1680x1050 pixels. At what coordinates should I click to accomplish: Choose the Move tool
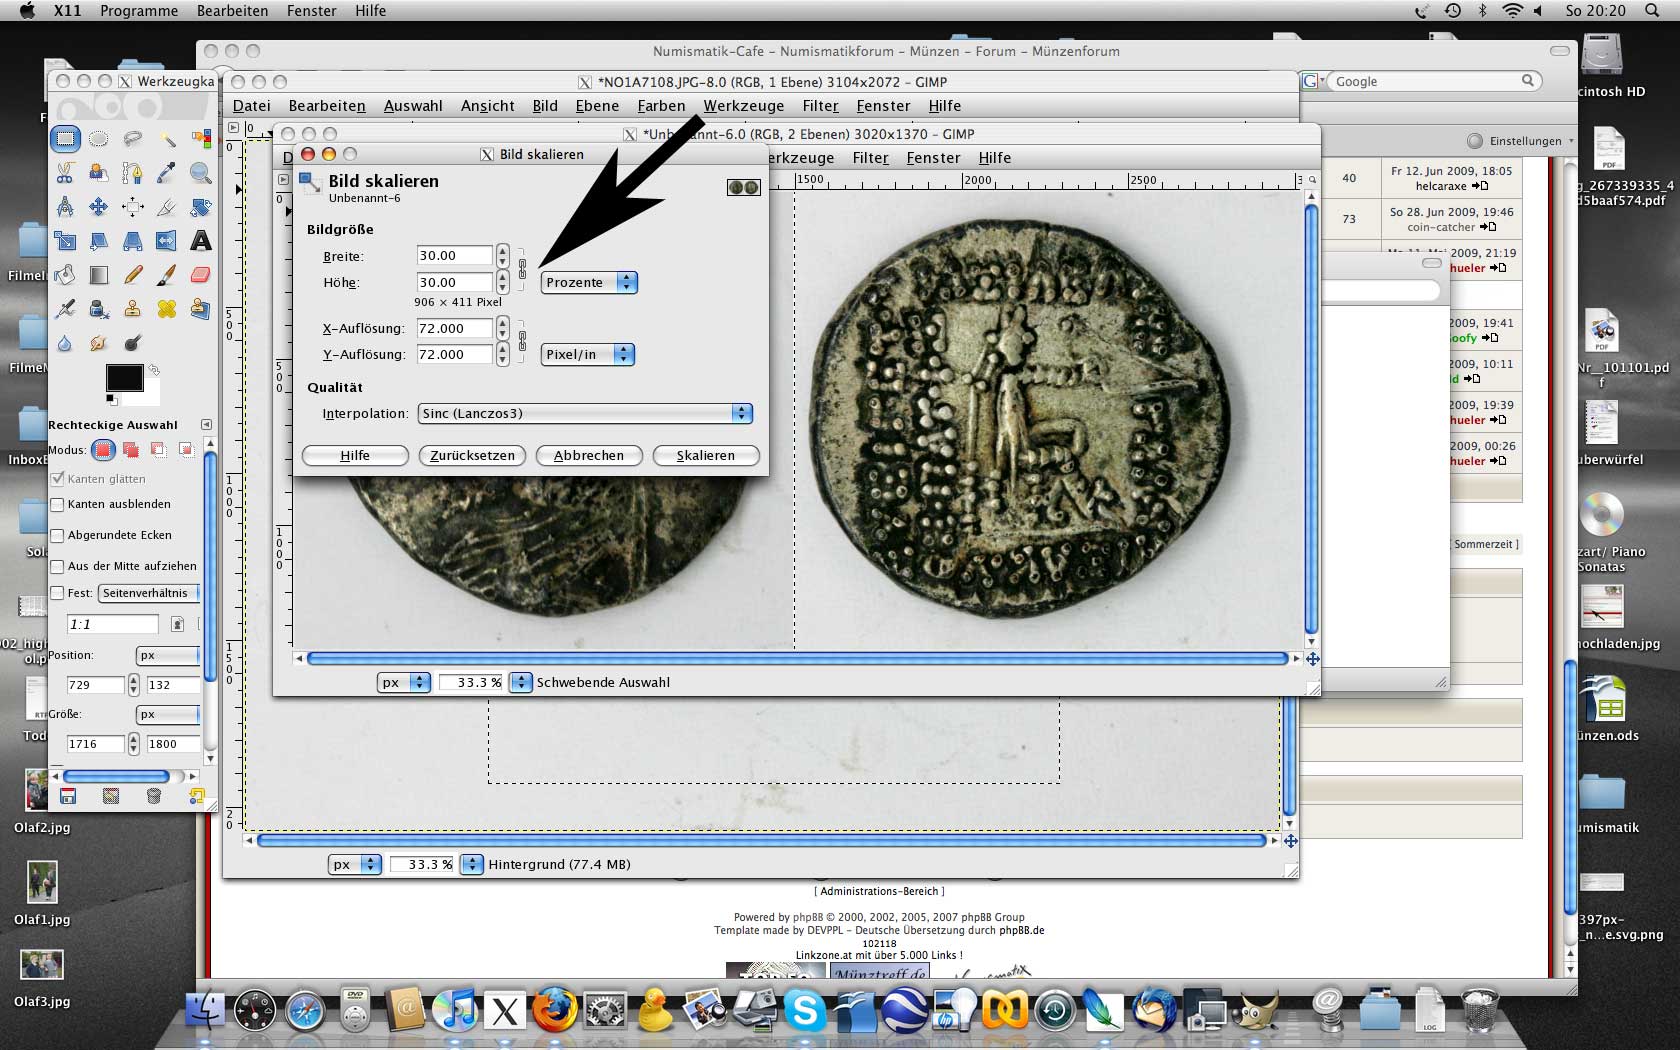99,207
